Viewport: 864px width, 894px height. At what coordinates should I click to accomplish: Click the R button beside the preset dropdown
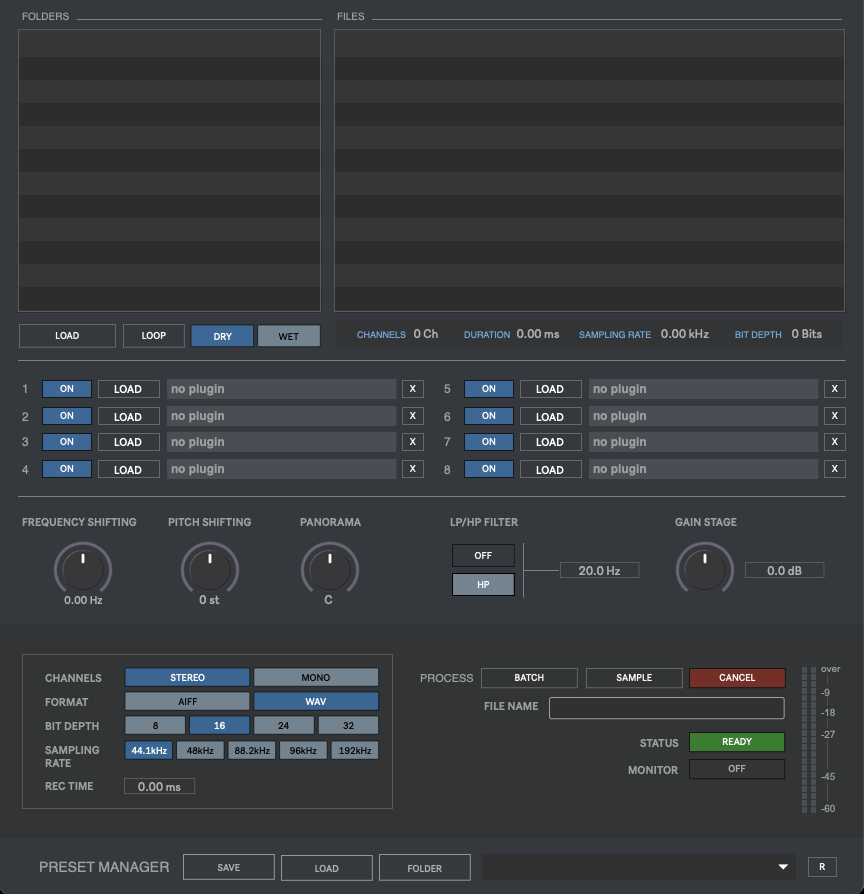pyautogui.click(x=836, y=867)
